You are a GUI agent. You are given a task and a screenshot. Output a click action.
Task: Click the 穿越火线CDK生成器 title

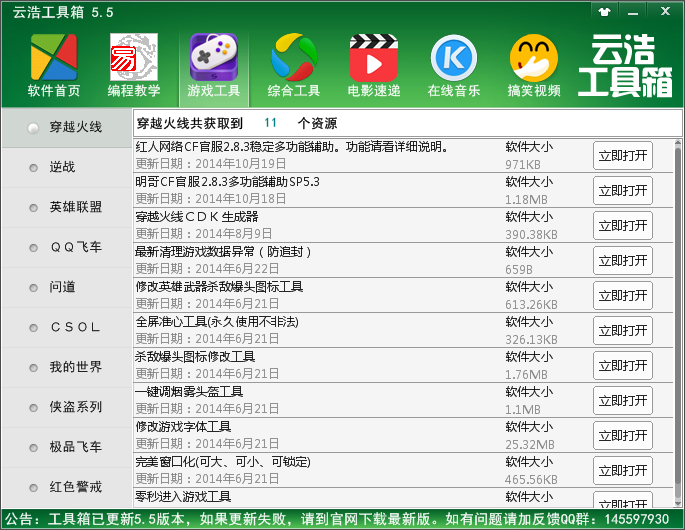197,217
